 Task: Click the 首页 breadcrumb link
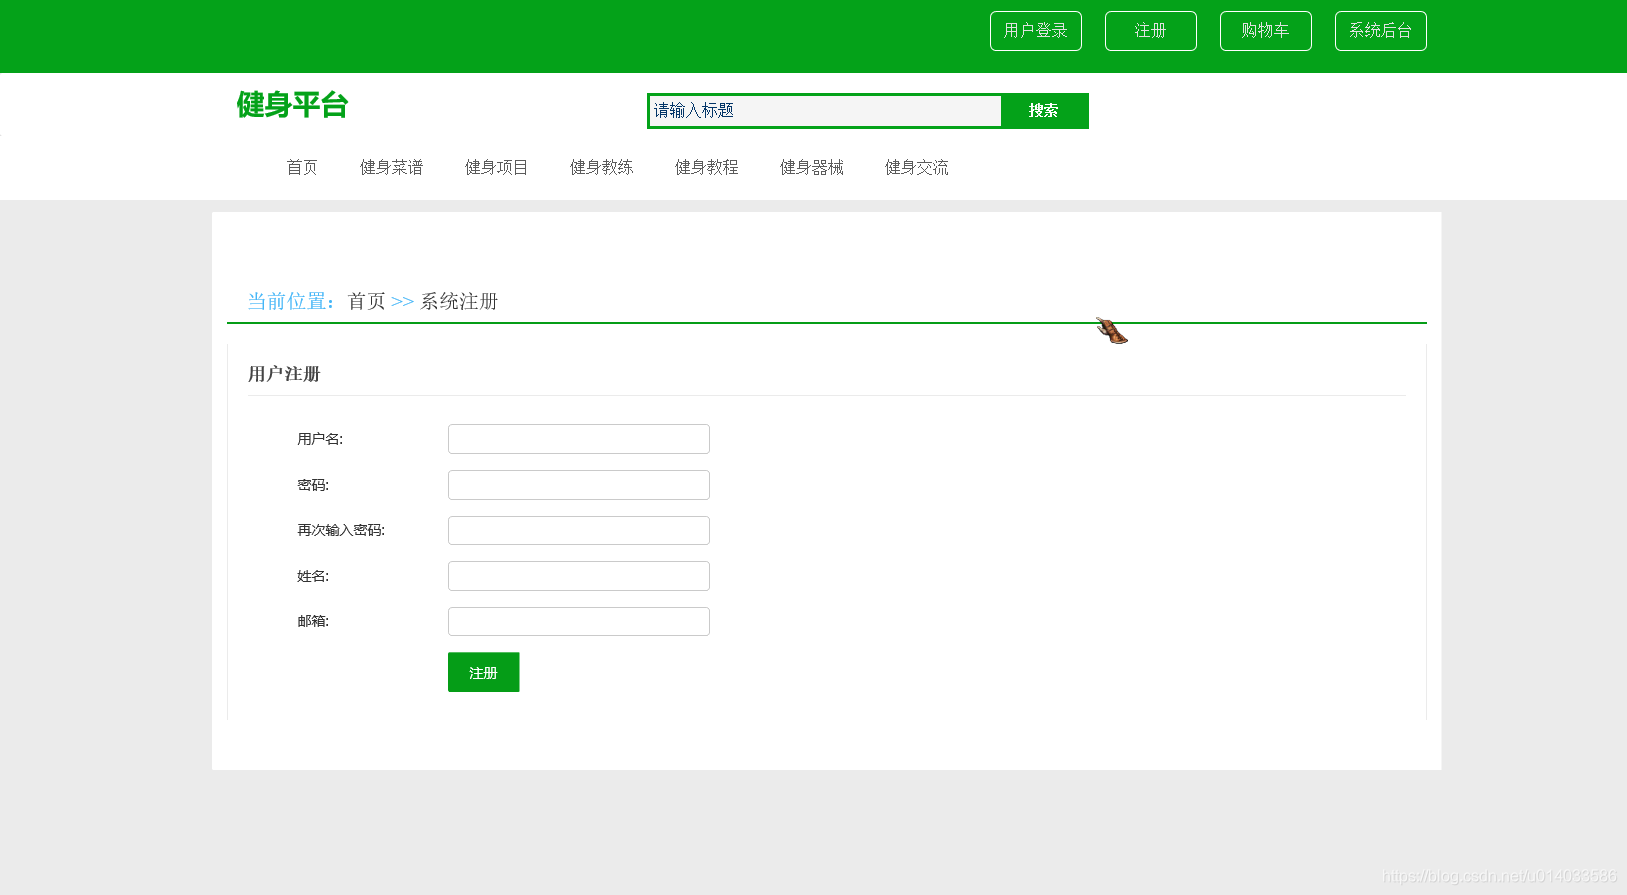[x=366, y=301]
